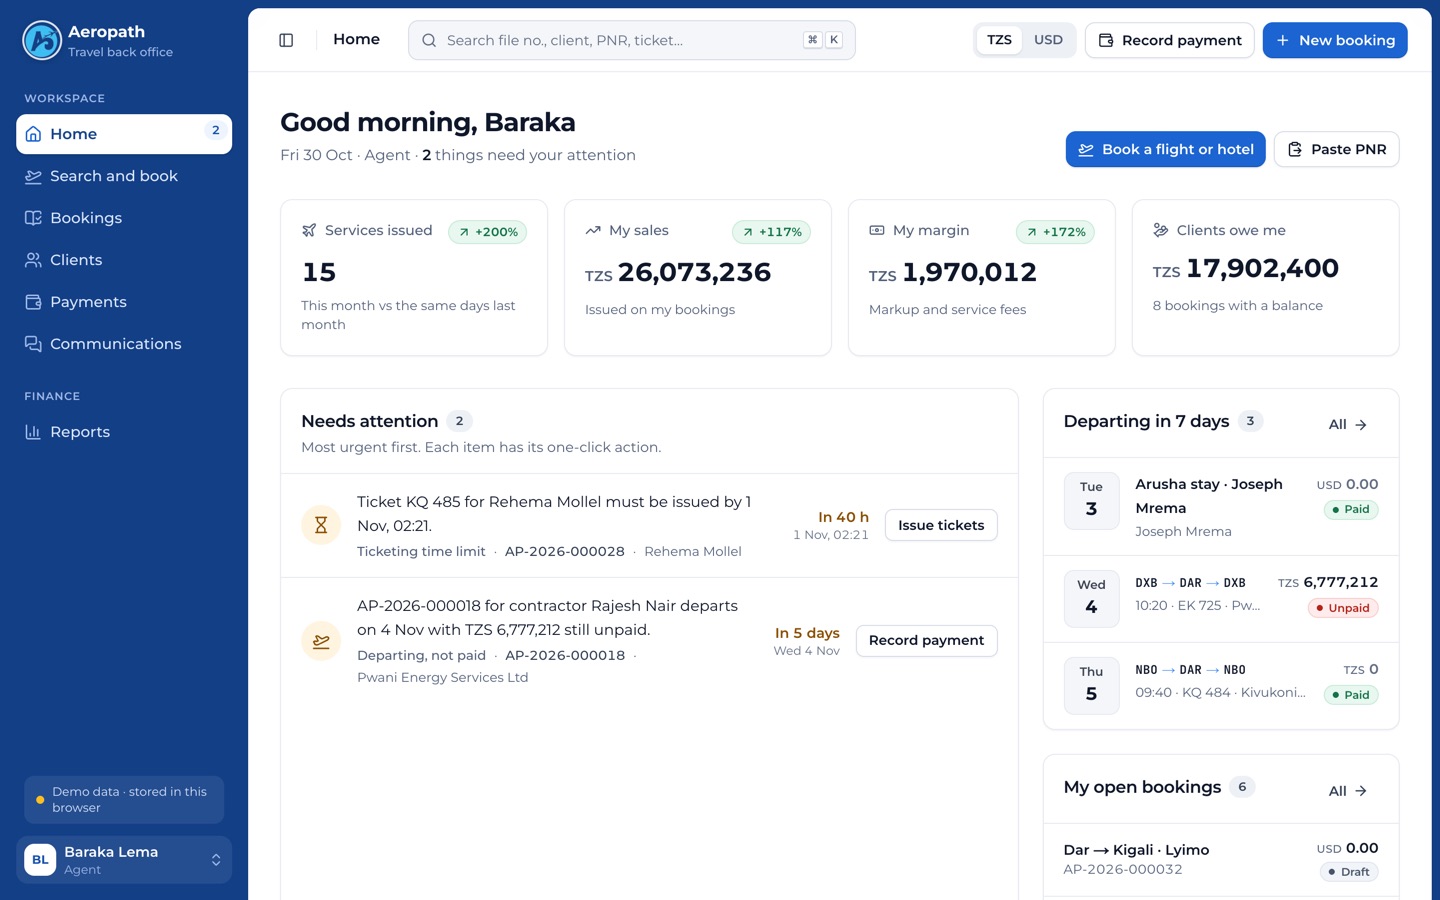
Task: Open the DXB DAR DXB departure row
Action: 1221,597
